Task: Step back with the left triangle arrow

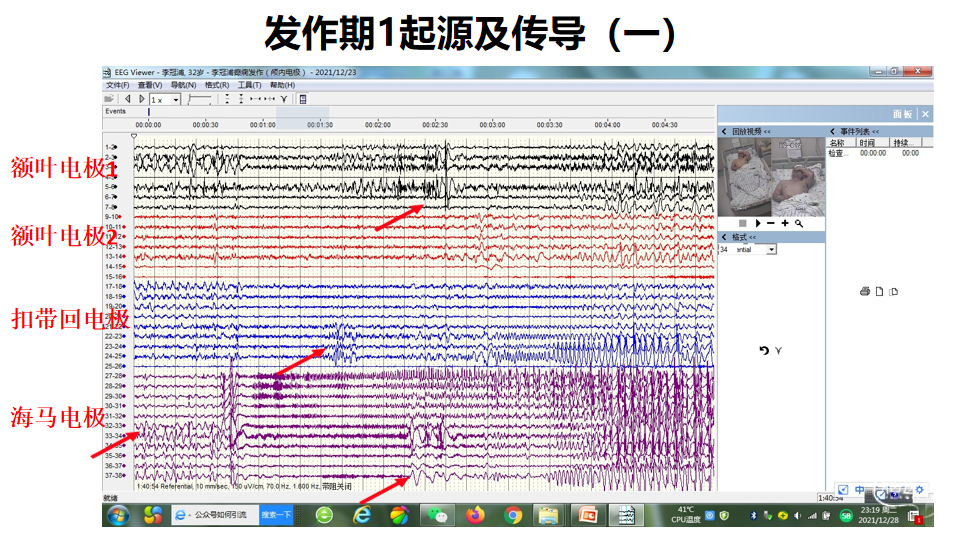Action: tap(127, 99)
